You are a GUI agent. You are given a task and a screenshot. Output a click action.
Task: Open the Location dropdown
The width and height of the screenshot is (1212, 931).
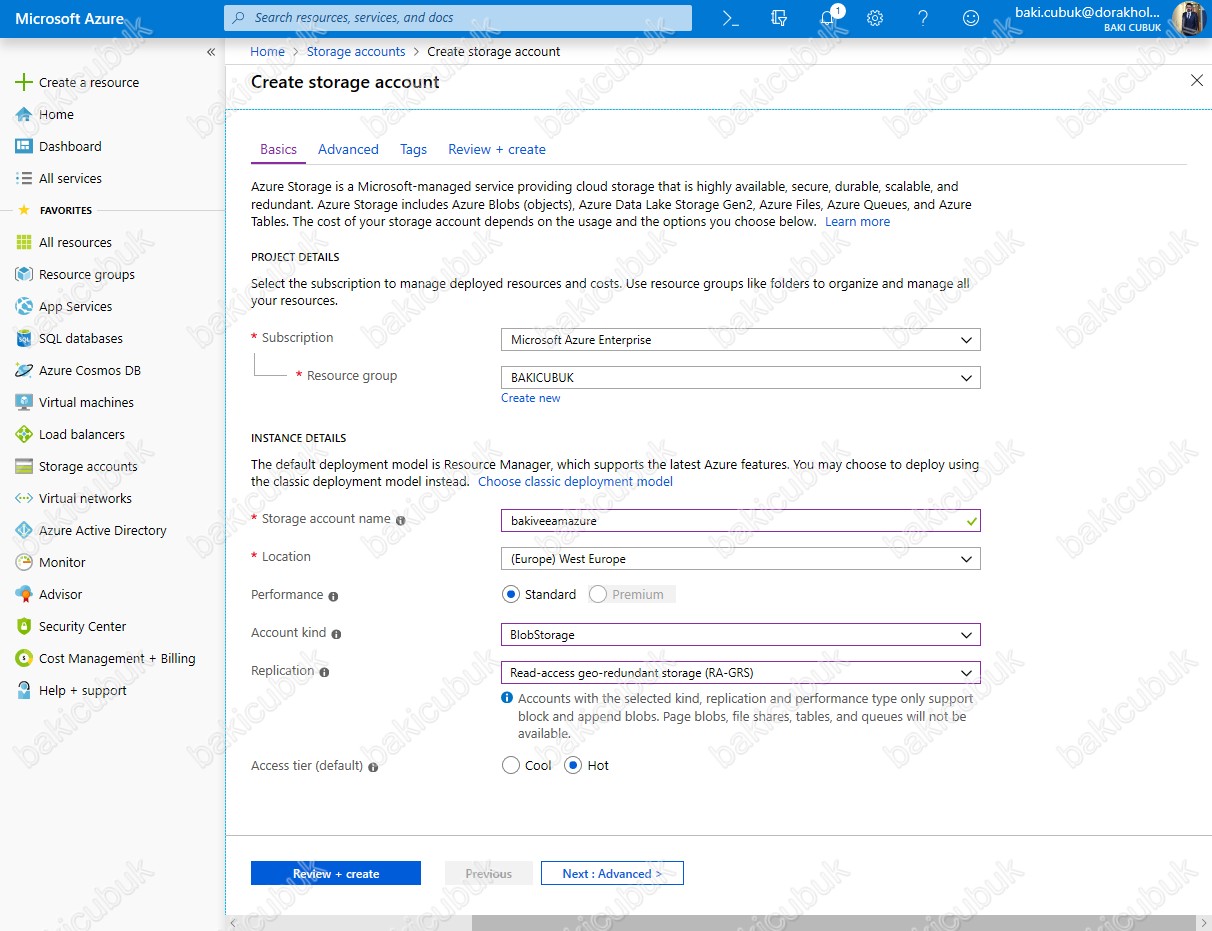coord(740,559)
